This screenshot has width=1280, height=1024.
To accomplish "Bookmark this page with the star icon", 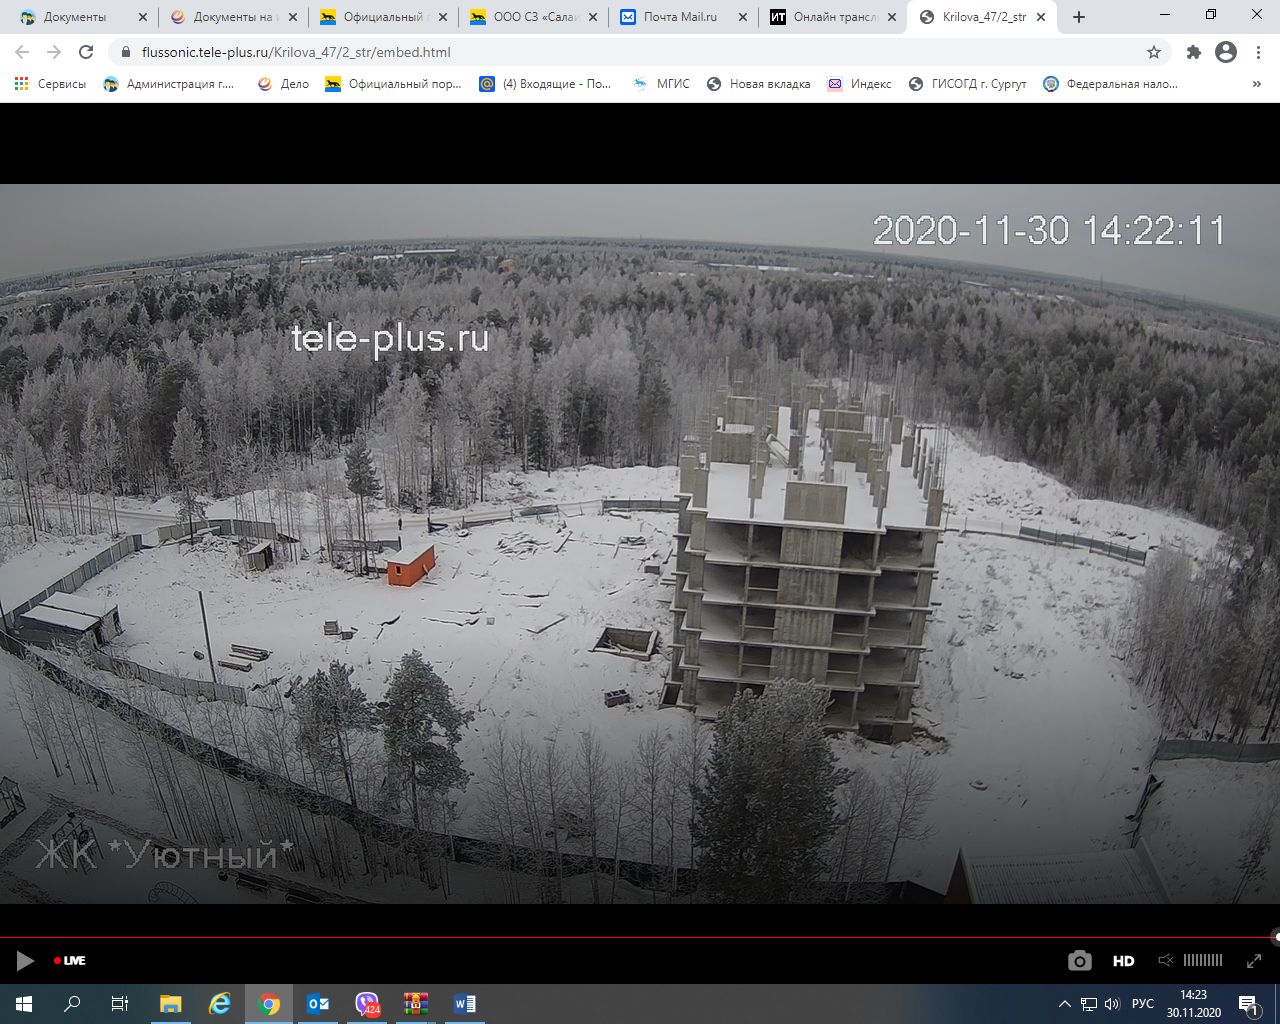I will click(1154, 52).
